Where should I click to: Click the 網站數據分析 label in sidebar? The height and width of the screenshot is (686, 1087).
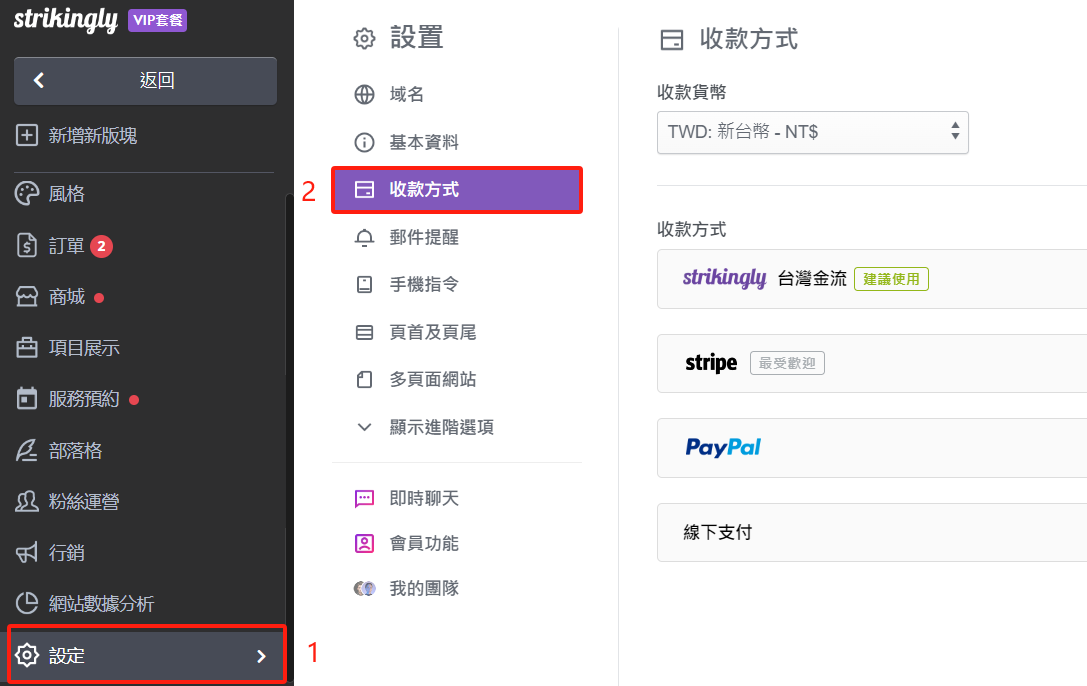click(x=101, y=603)
